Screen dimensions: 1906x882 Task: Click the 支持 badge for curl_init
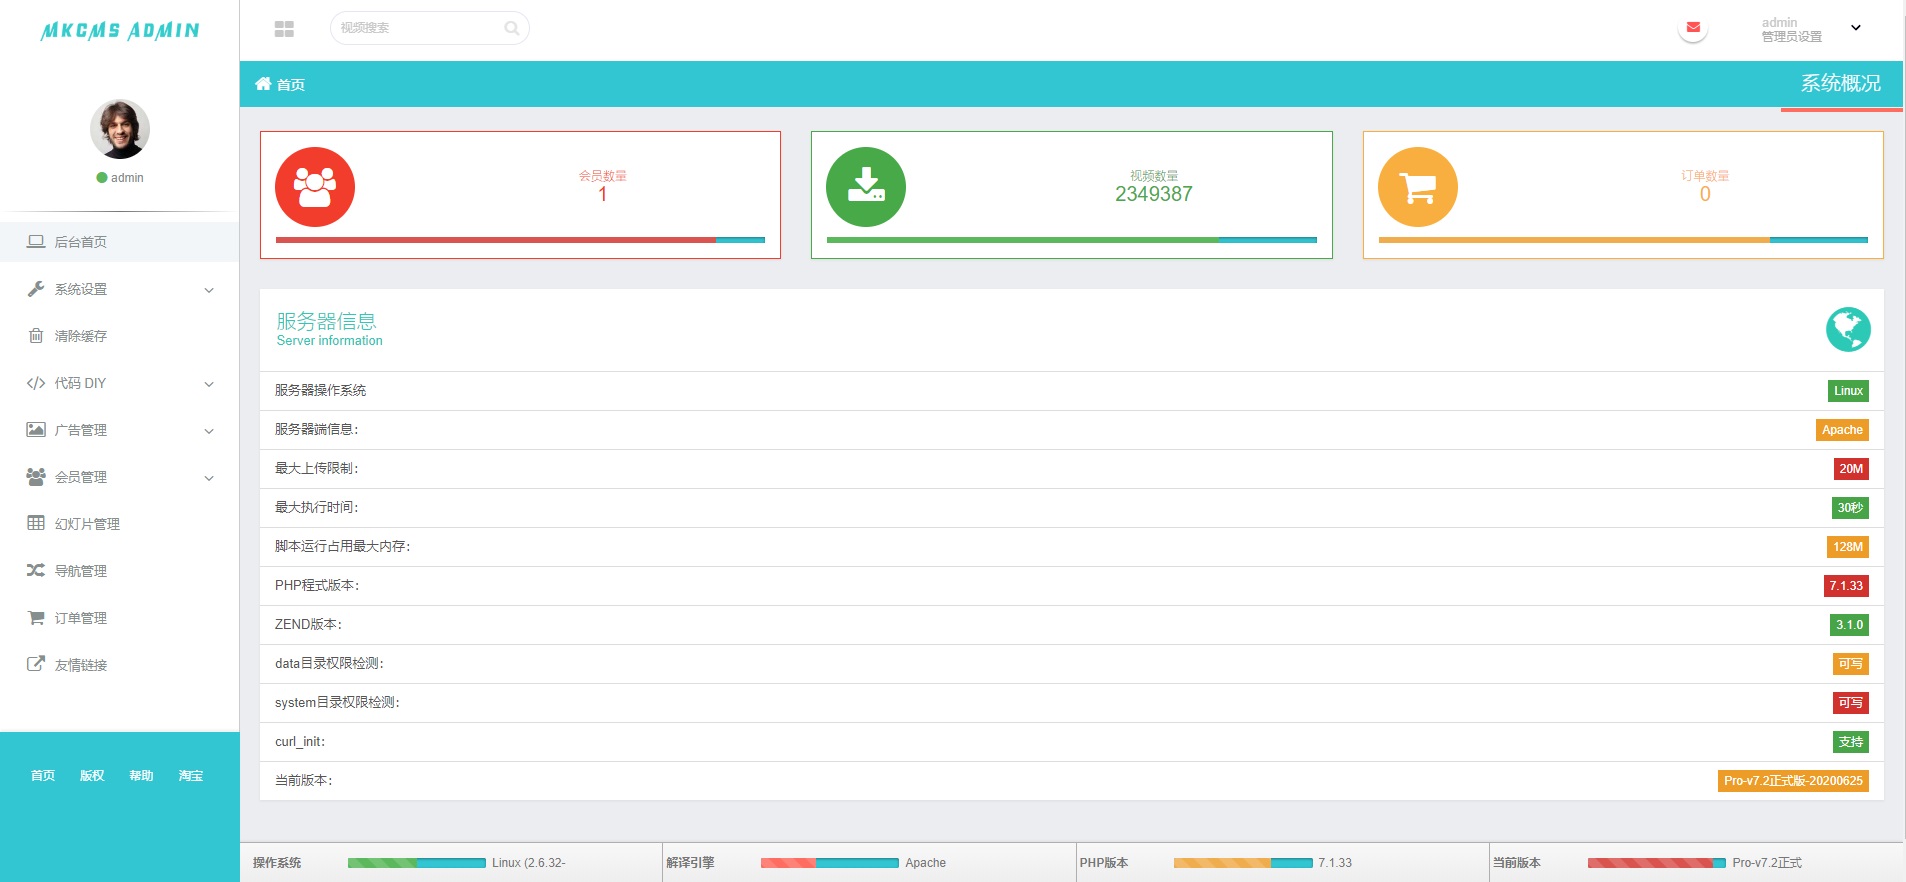pyautogui.click(x=1851, y=742)
